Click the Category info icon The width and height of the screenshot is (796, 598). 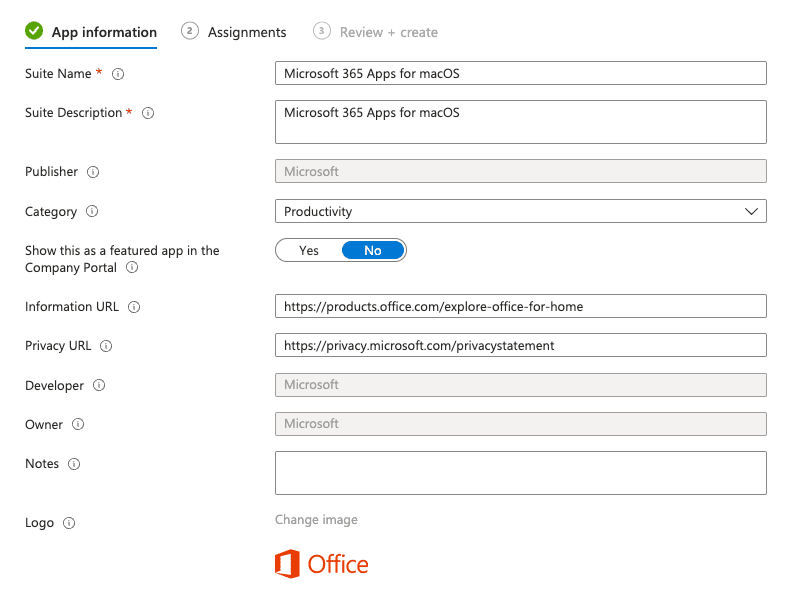pos(92,212)
